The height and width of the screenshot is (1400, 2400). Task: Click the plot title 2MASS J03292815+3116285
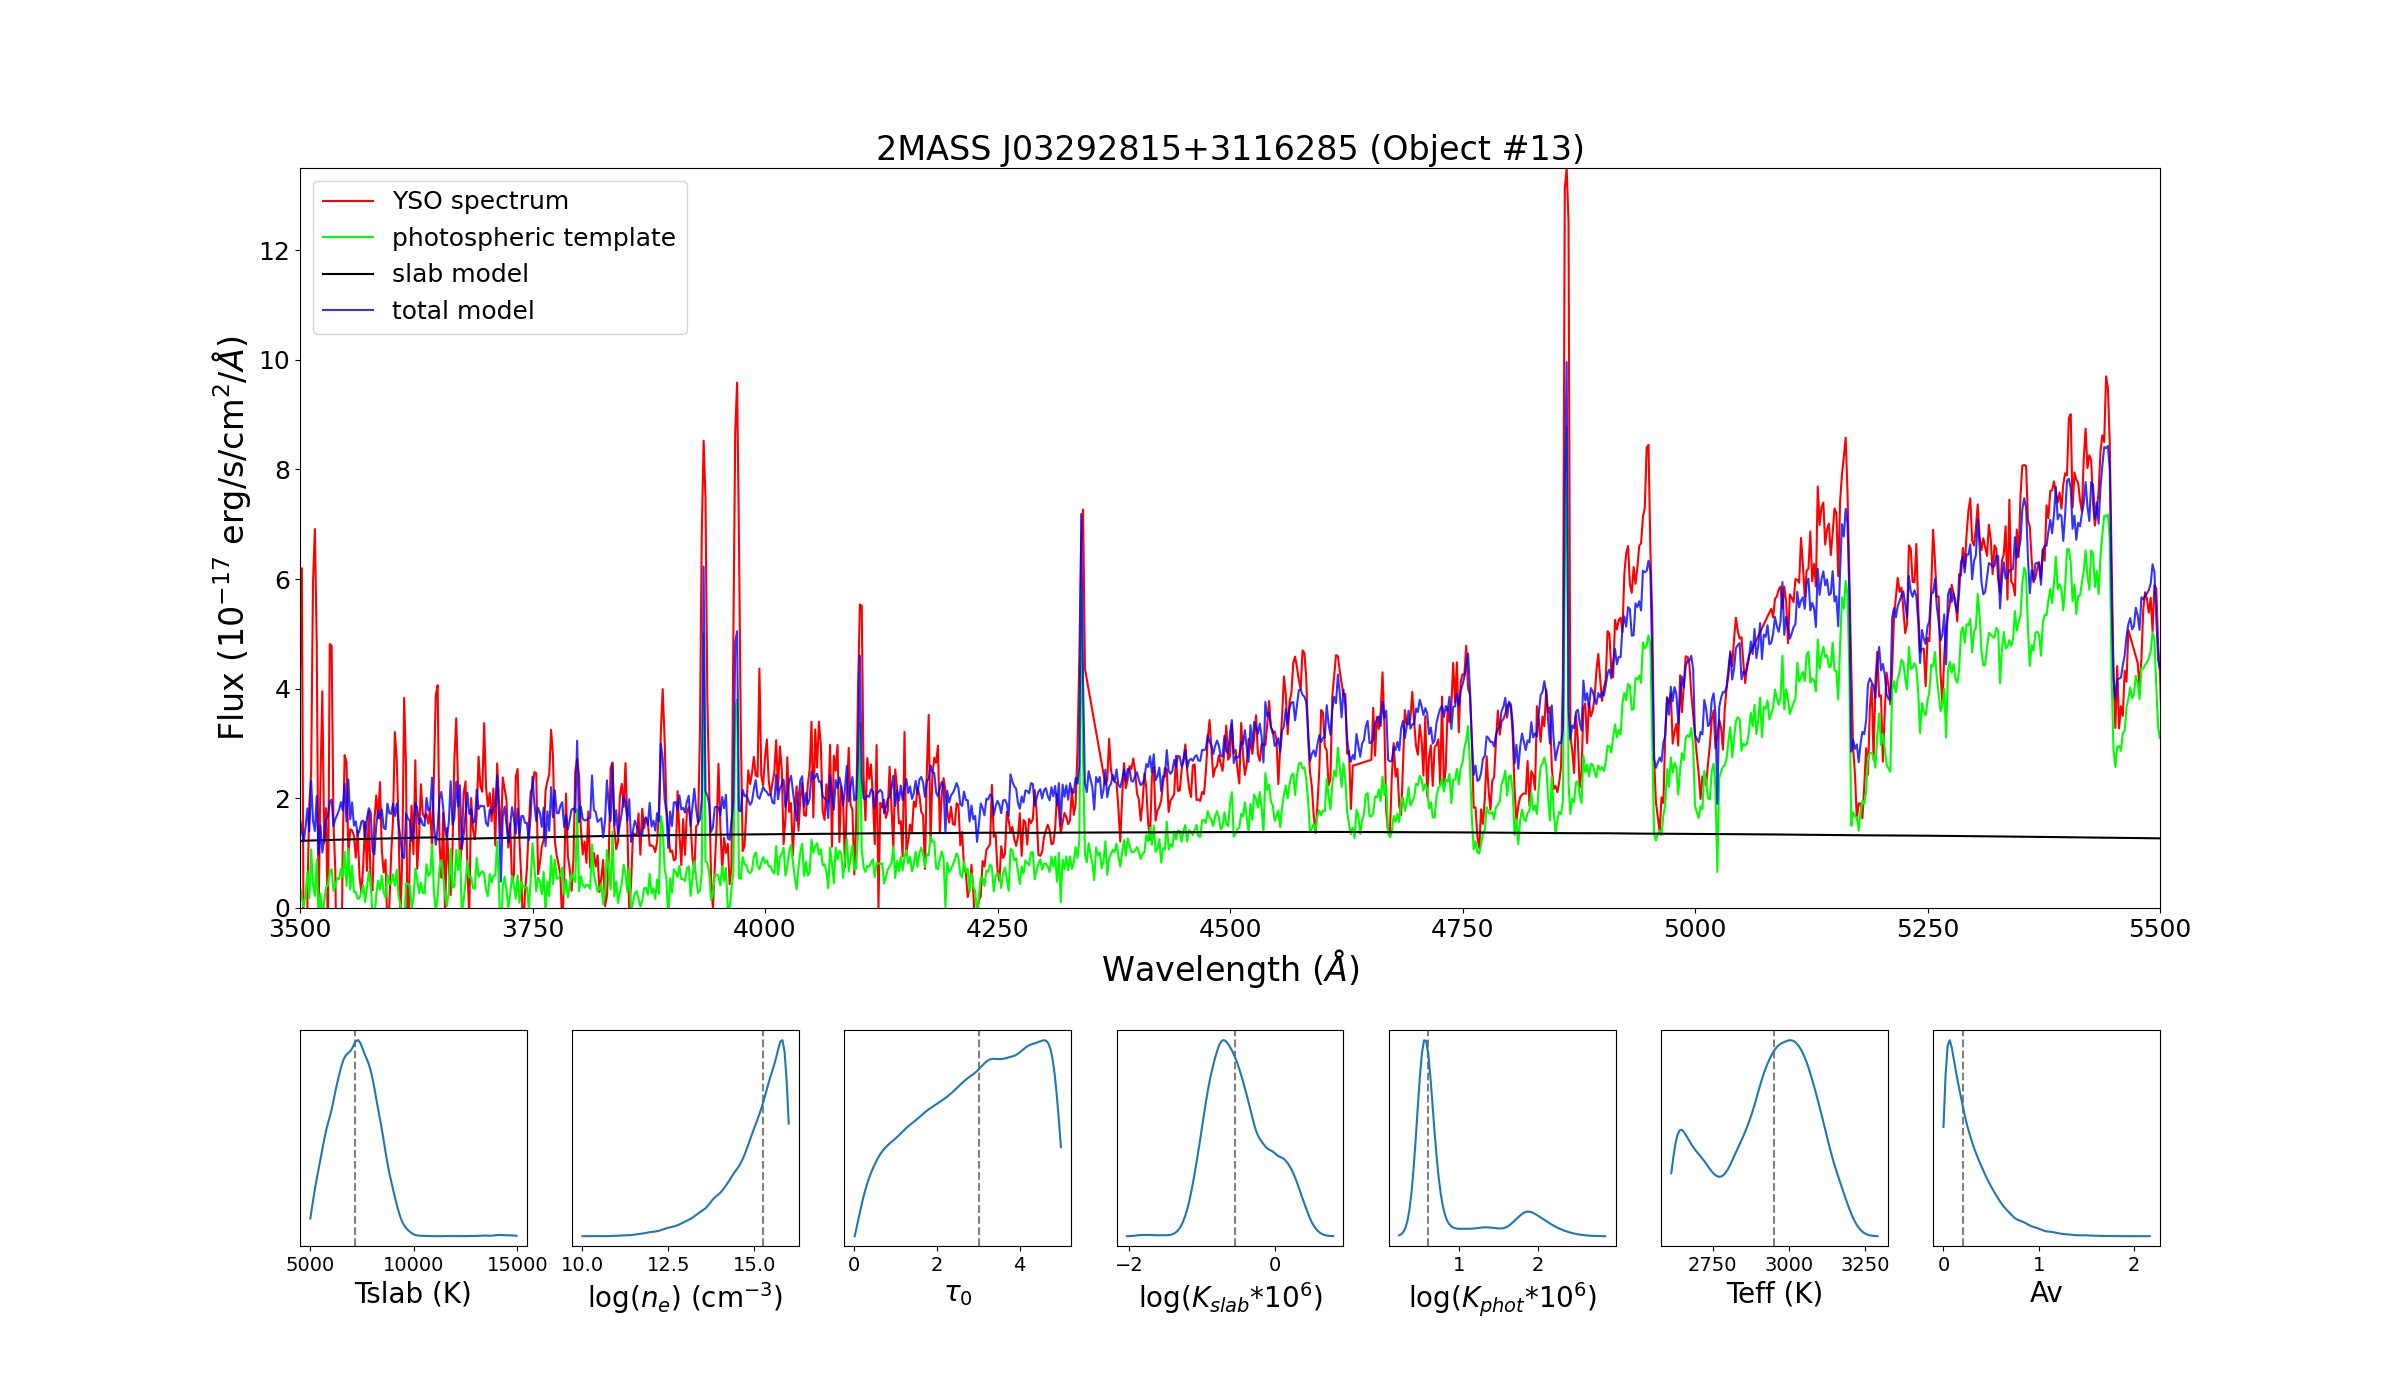pos(1229,148)
